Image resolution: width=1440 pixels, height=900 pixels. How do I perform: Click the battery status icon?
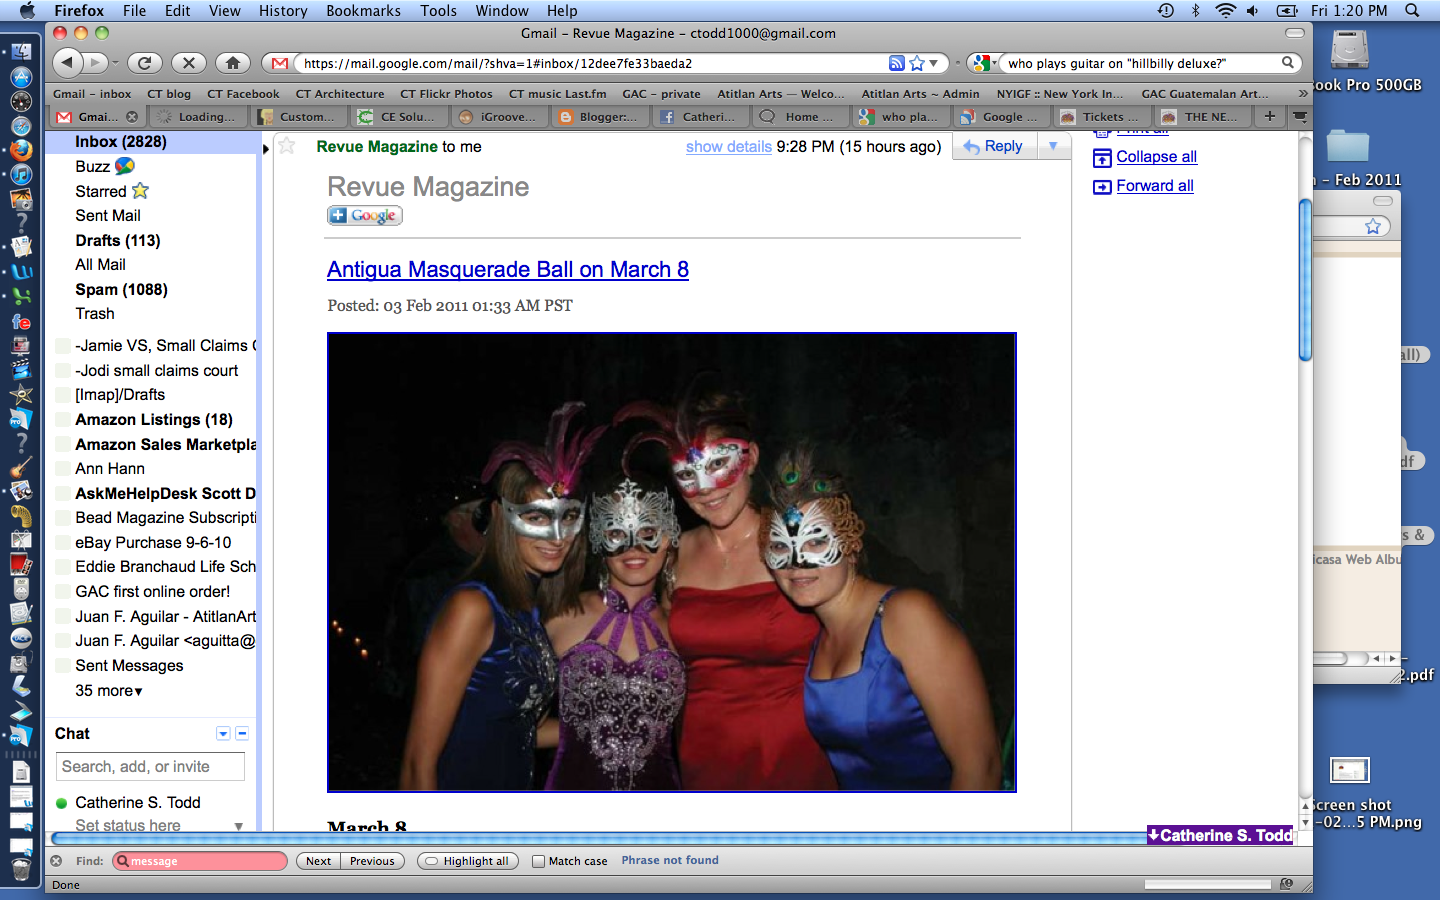[x=1287, y=10]
